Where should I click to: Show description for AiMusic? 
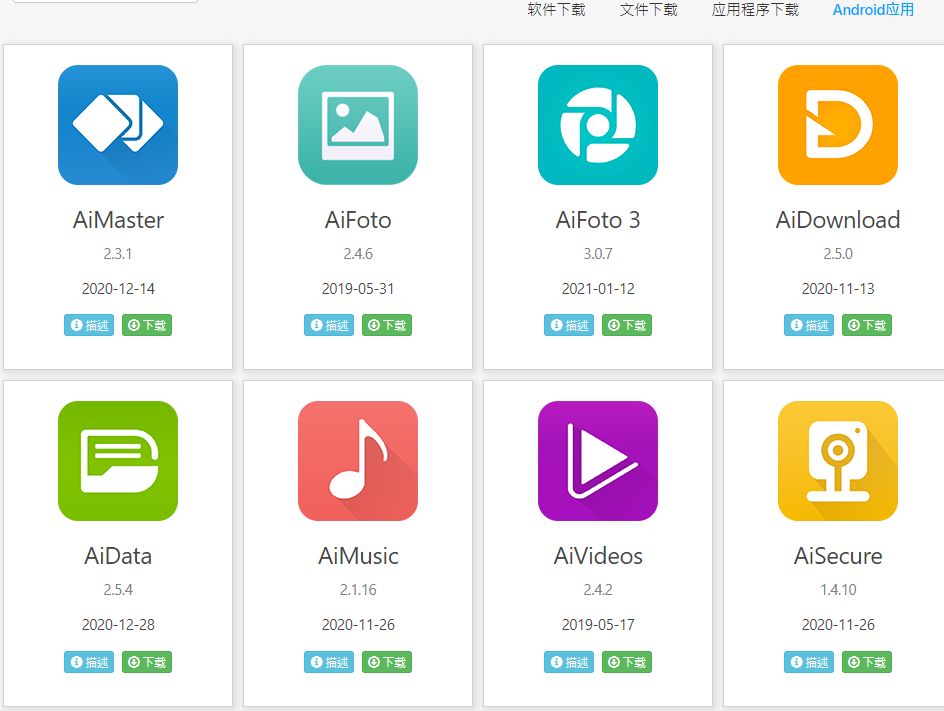[329, 662]
